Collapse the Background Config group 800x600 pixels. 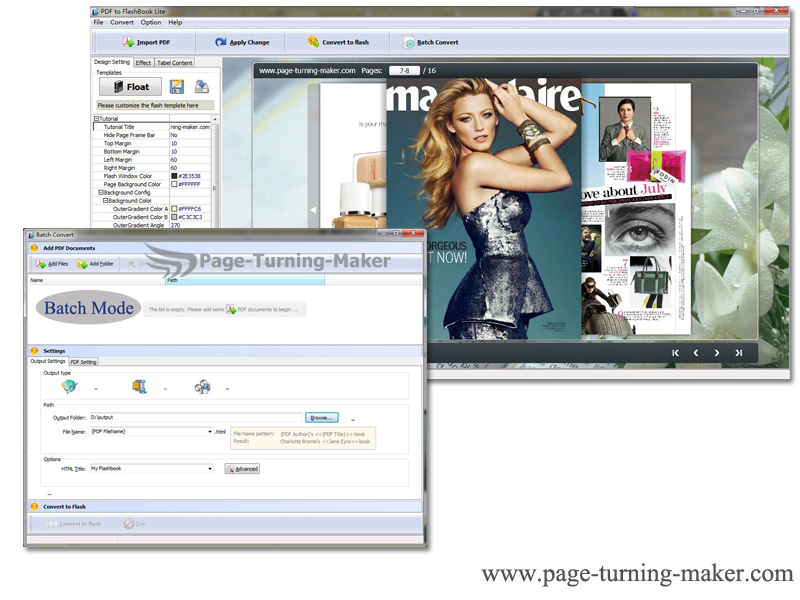coord(101,192)
